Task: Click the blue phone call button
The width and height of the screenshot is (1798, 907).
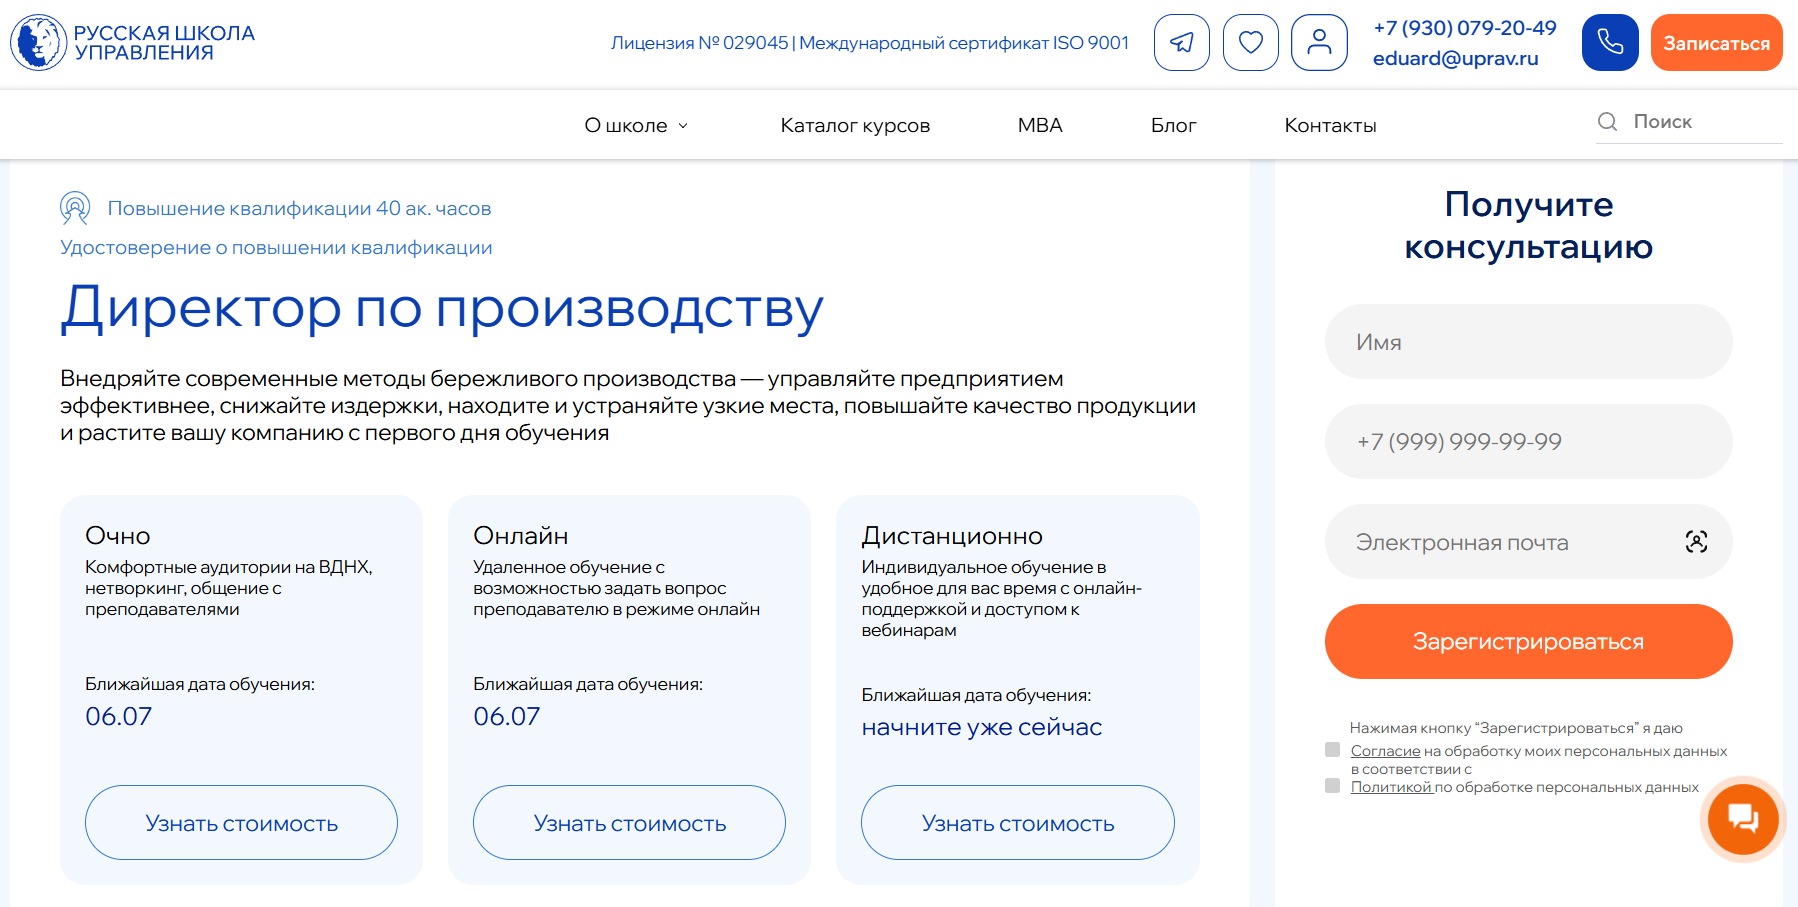Action: tap(1610, 42)
